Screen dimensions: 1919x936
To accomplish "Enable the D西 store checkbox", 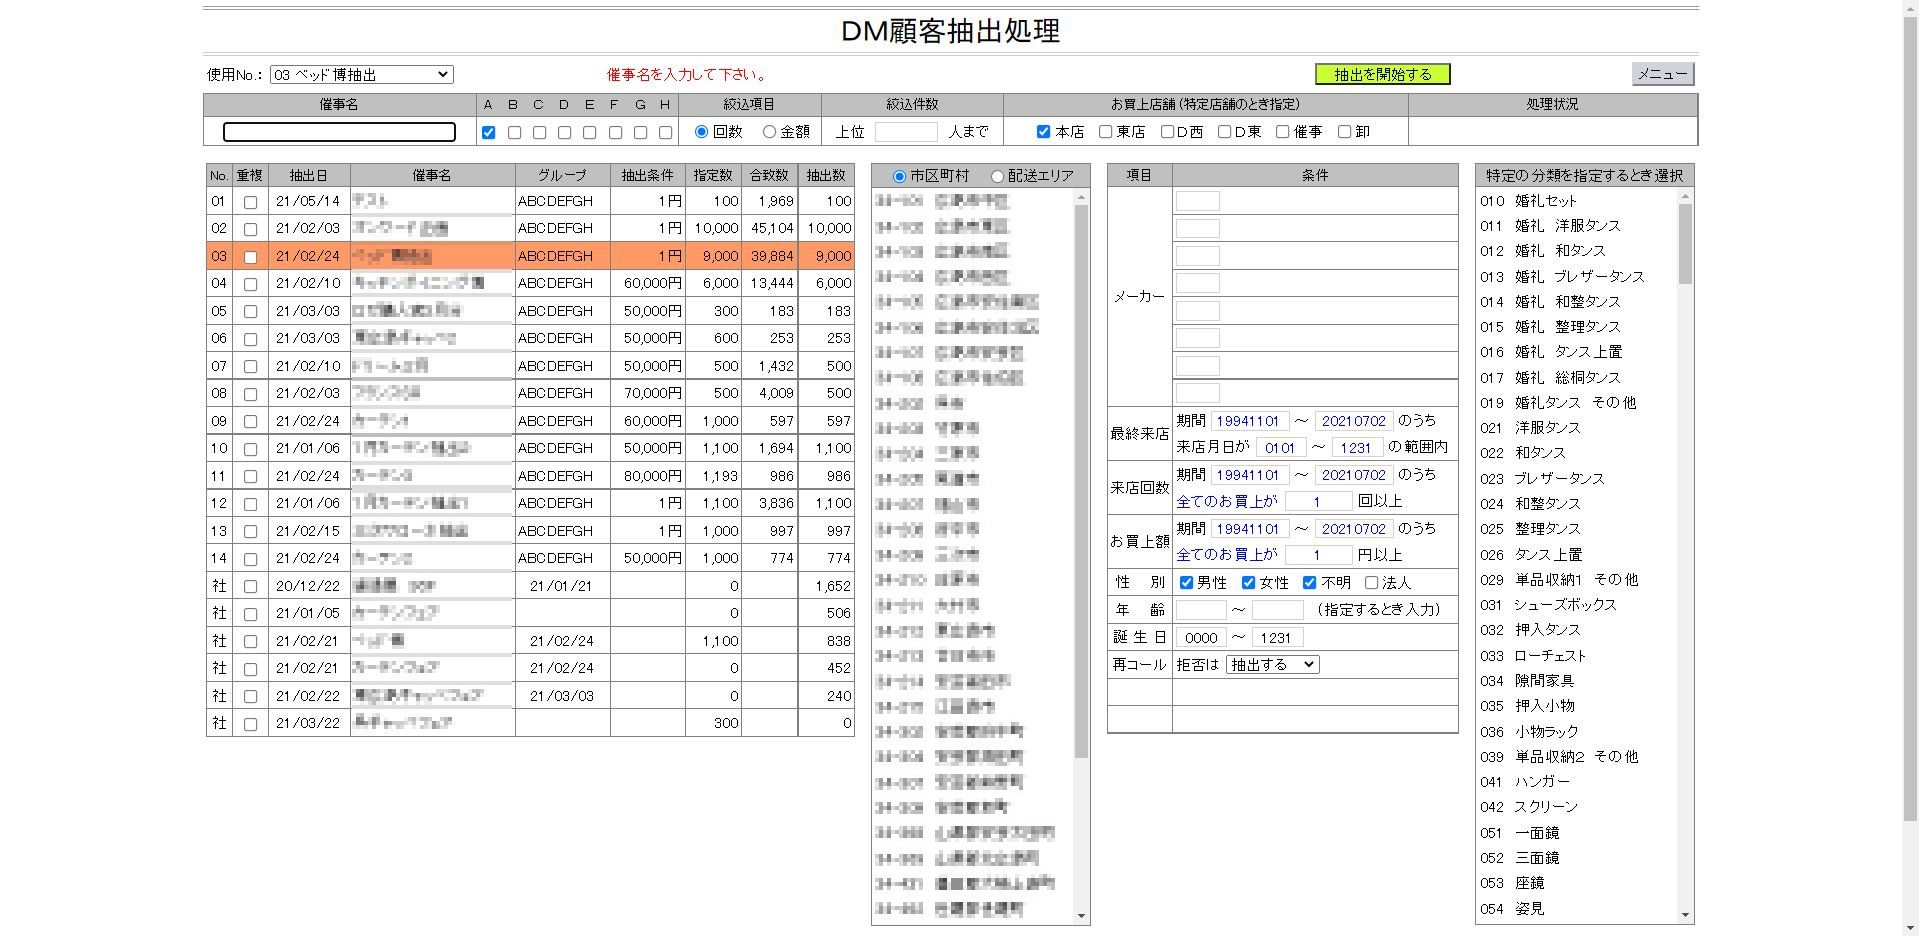I will coord(1167,132).
